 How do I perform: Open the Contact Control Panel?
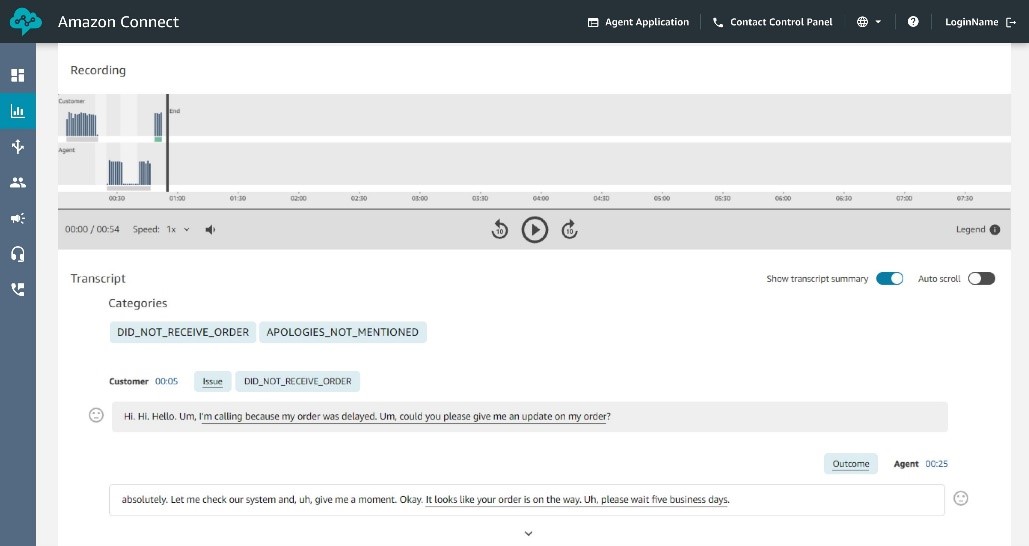click(772, 22)
